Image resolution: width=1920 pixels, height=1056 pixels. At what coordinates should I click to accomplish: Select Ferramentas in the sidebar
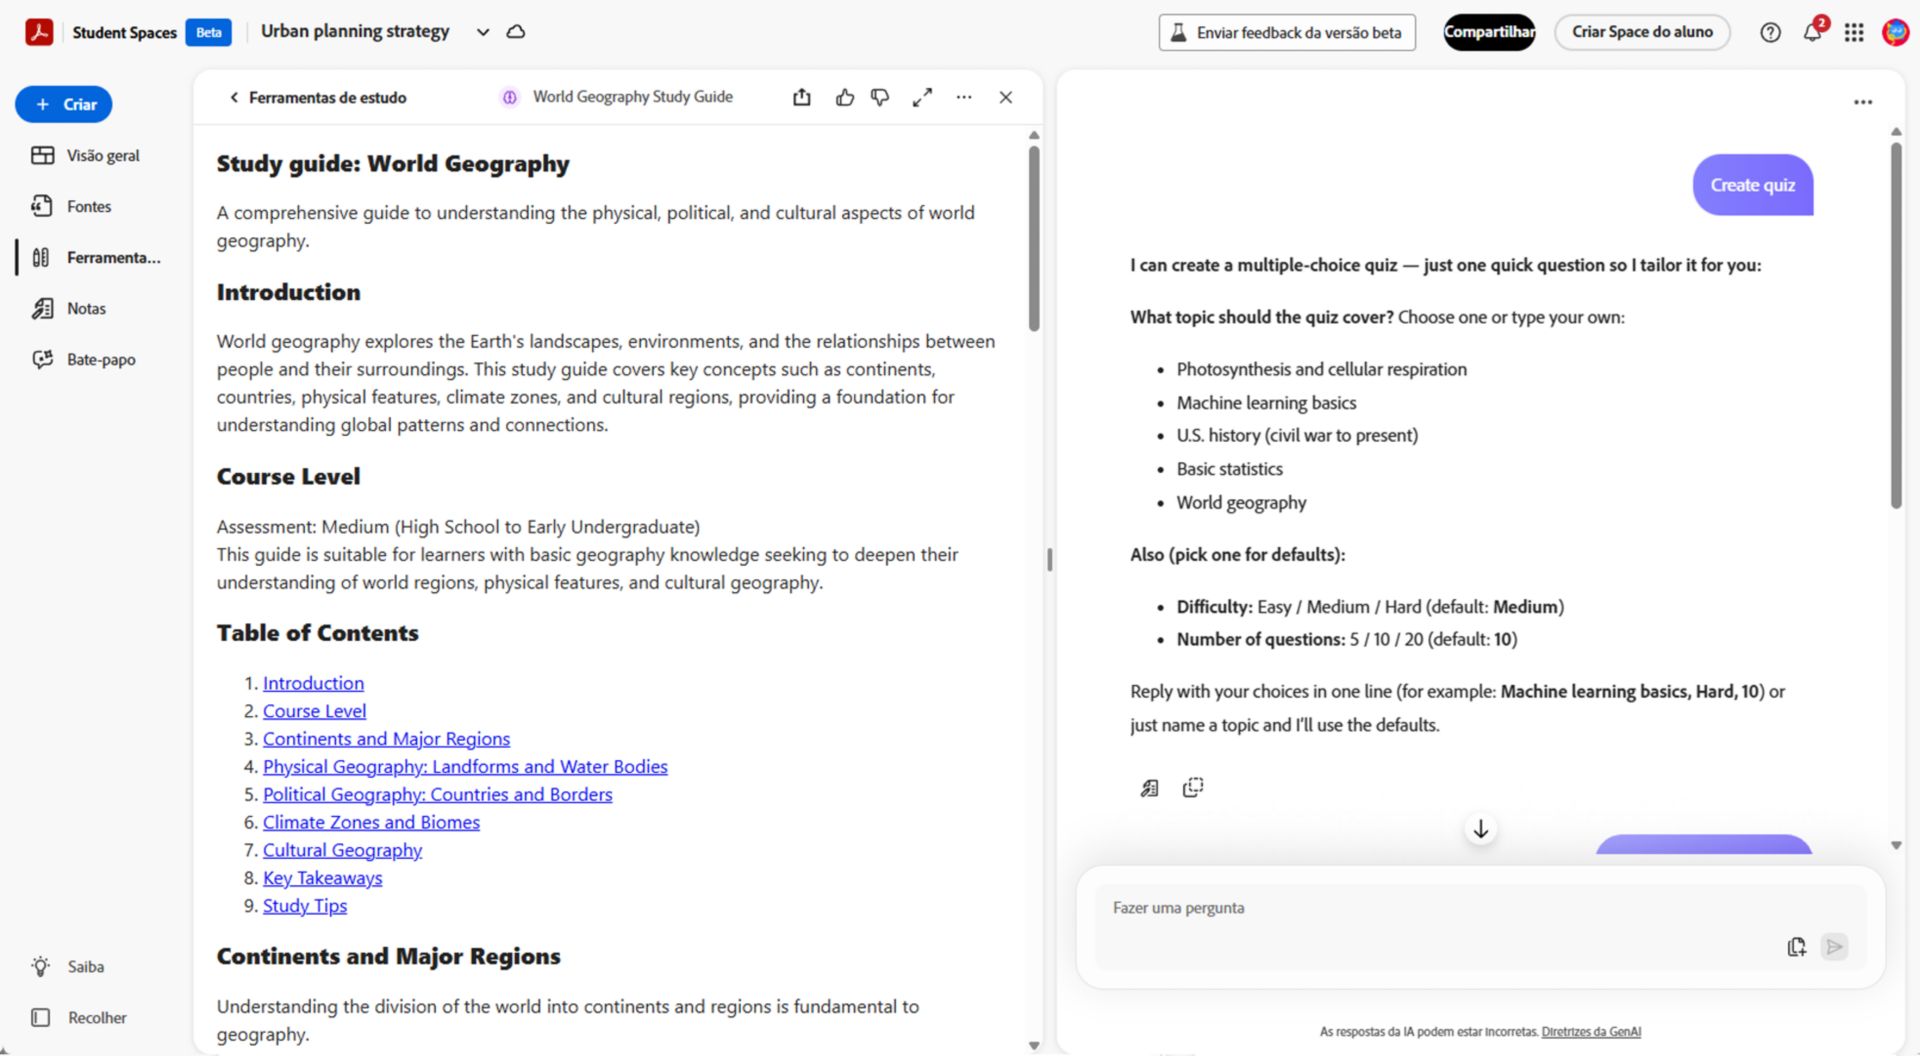click(95, 257)
